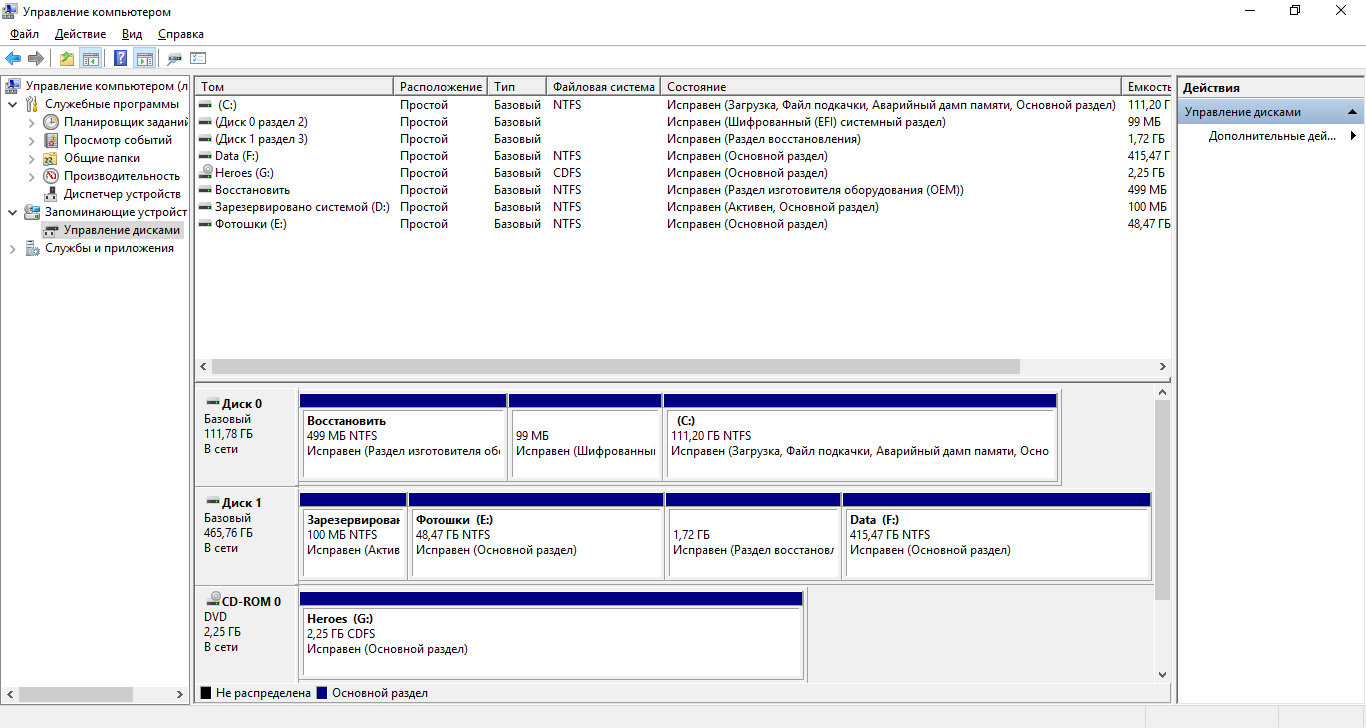Select the (C:) volume row in the list
This screenshot has height=728, width=1366.
point(682,105)
